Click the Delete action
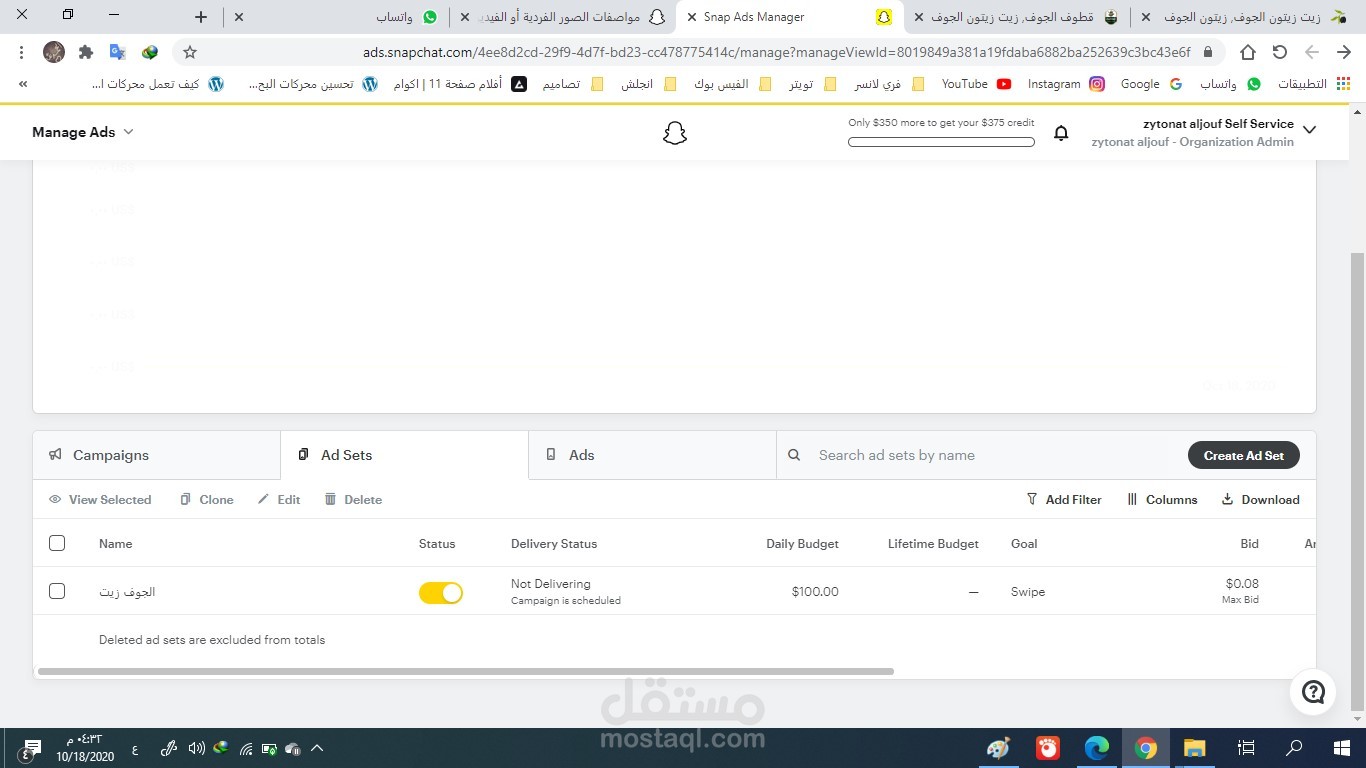The height and width of the screenshot is (768, 1366). (x=353, y=500)
